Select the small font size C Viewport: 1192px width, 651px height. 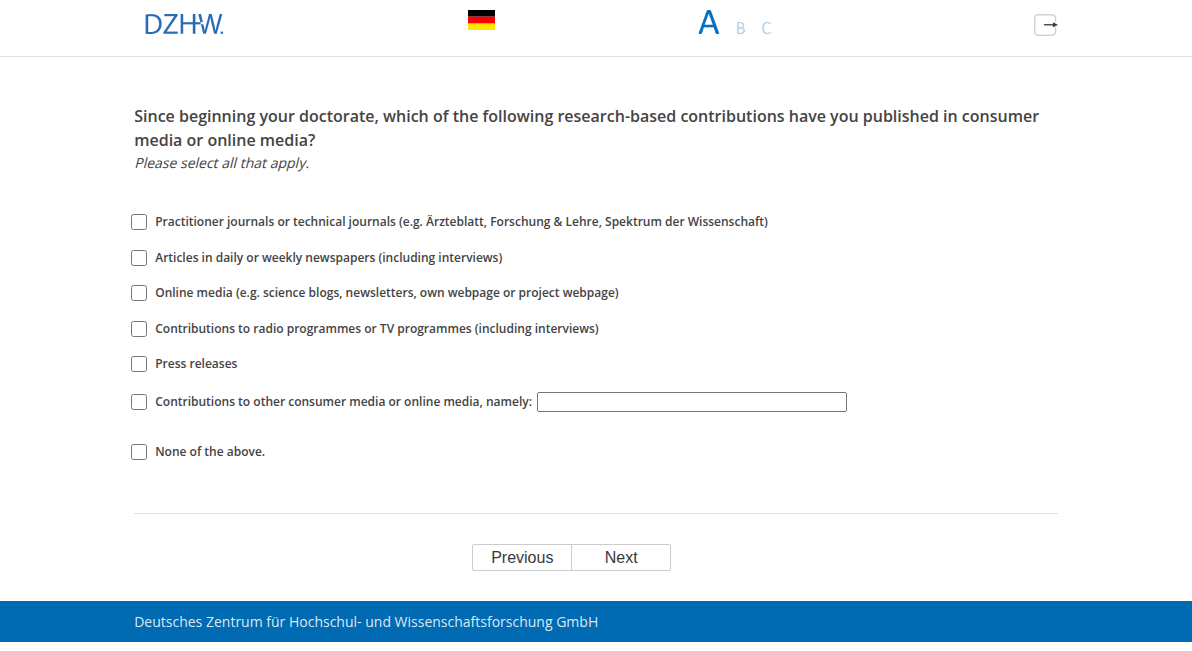(766, 28)
